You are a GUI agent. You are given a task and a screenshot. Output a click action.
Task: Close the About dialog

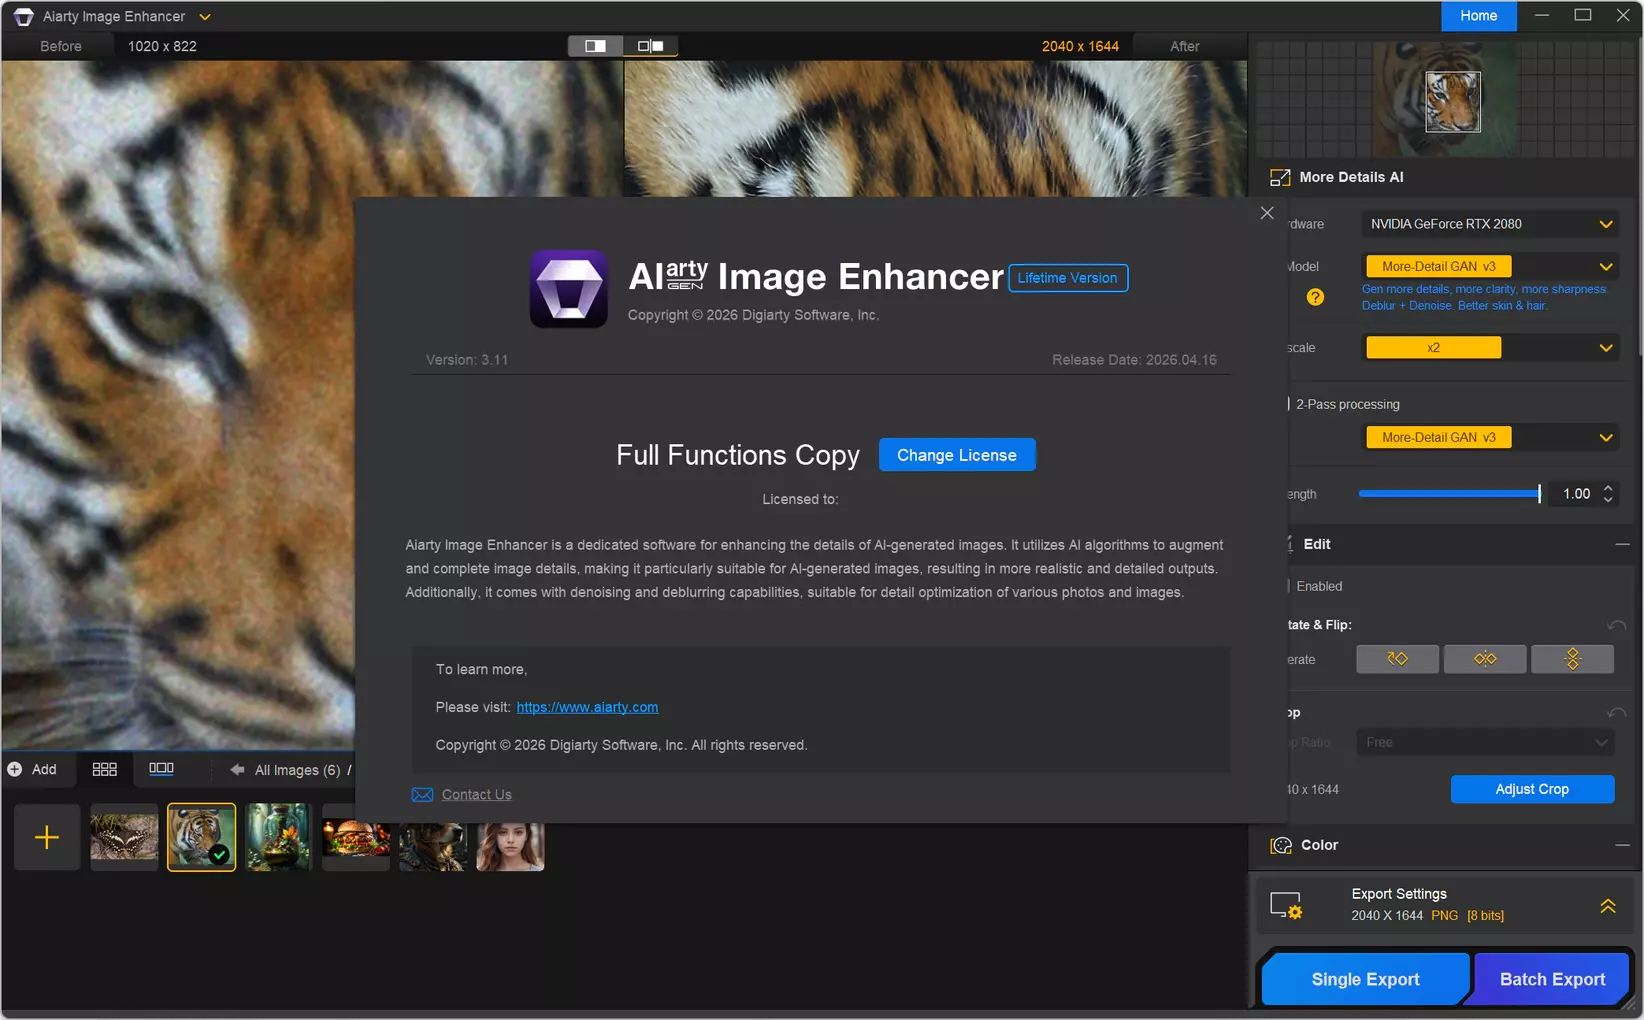point(1267,213)
